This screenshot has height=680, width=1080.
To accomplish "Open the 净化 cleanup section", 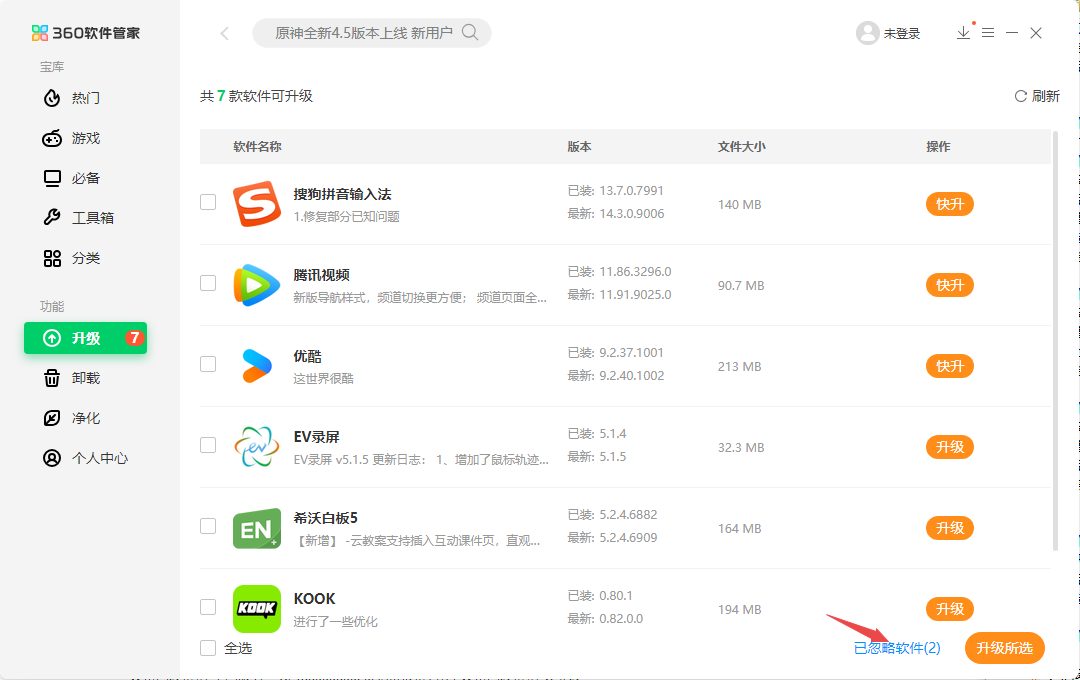I will (x=72, y=418).
